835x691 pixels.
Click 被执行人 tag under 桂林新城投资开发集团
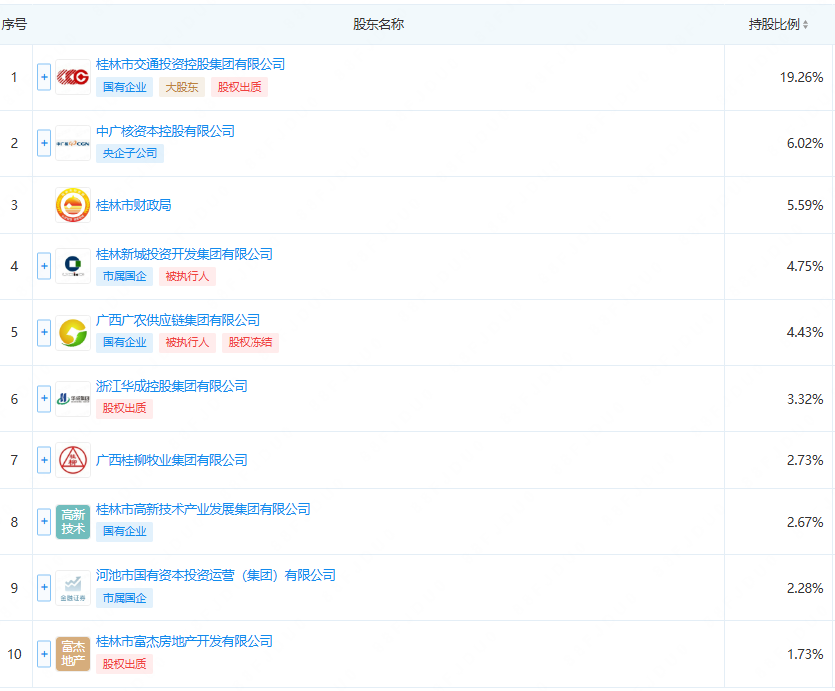click(187, 276)
